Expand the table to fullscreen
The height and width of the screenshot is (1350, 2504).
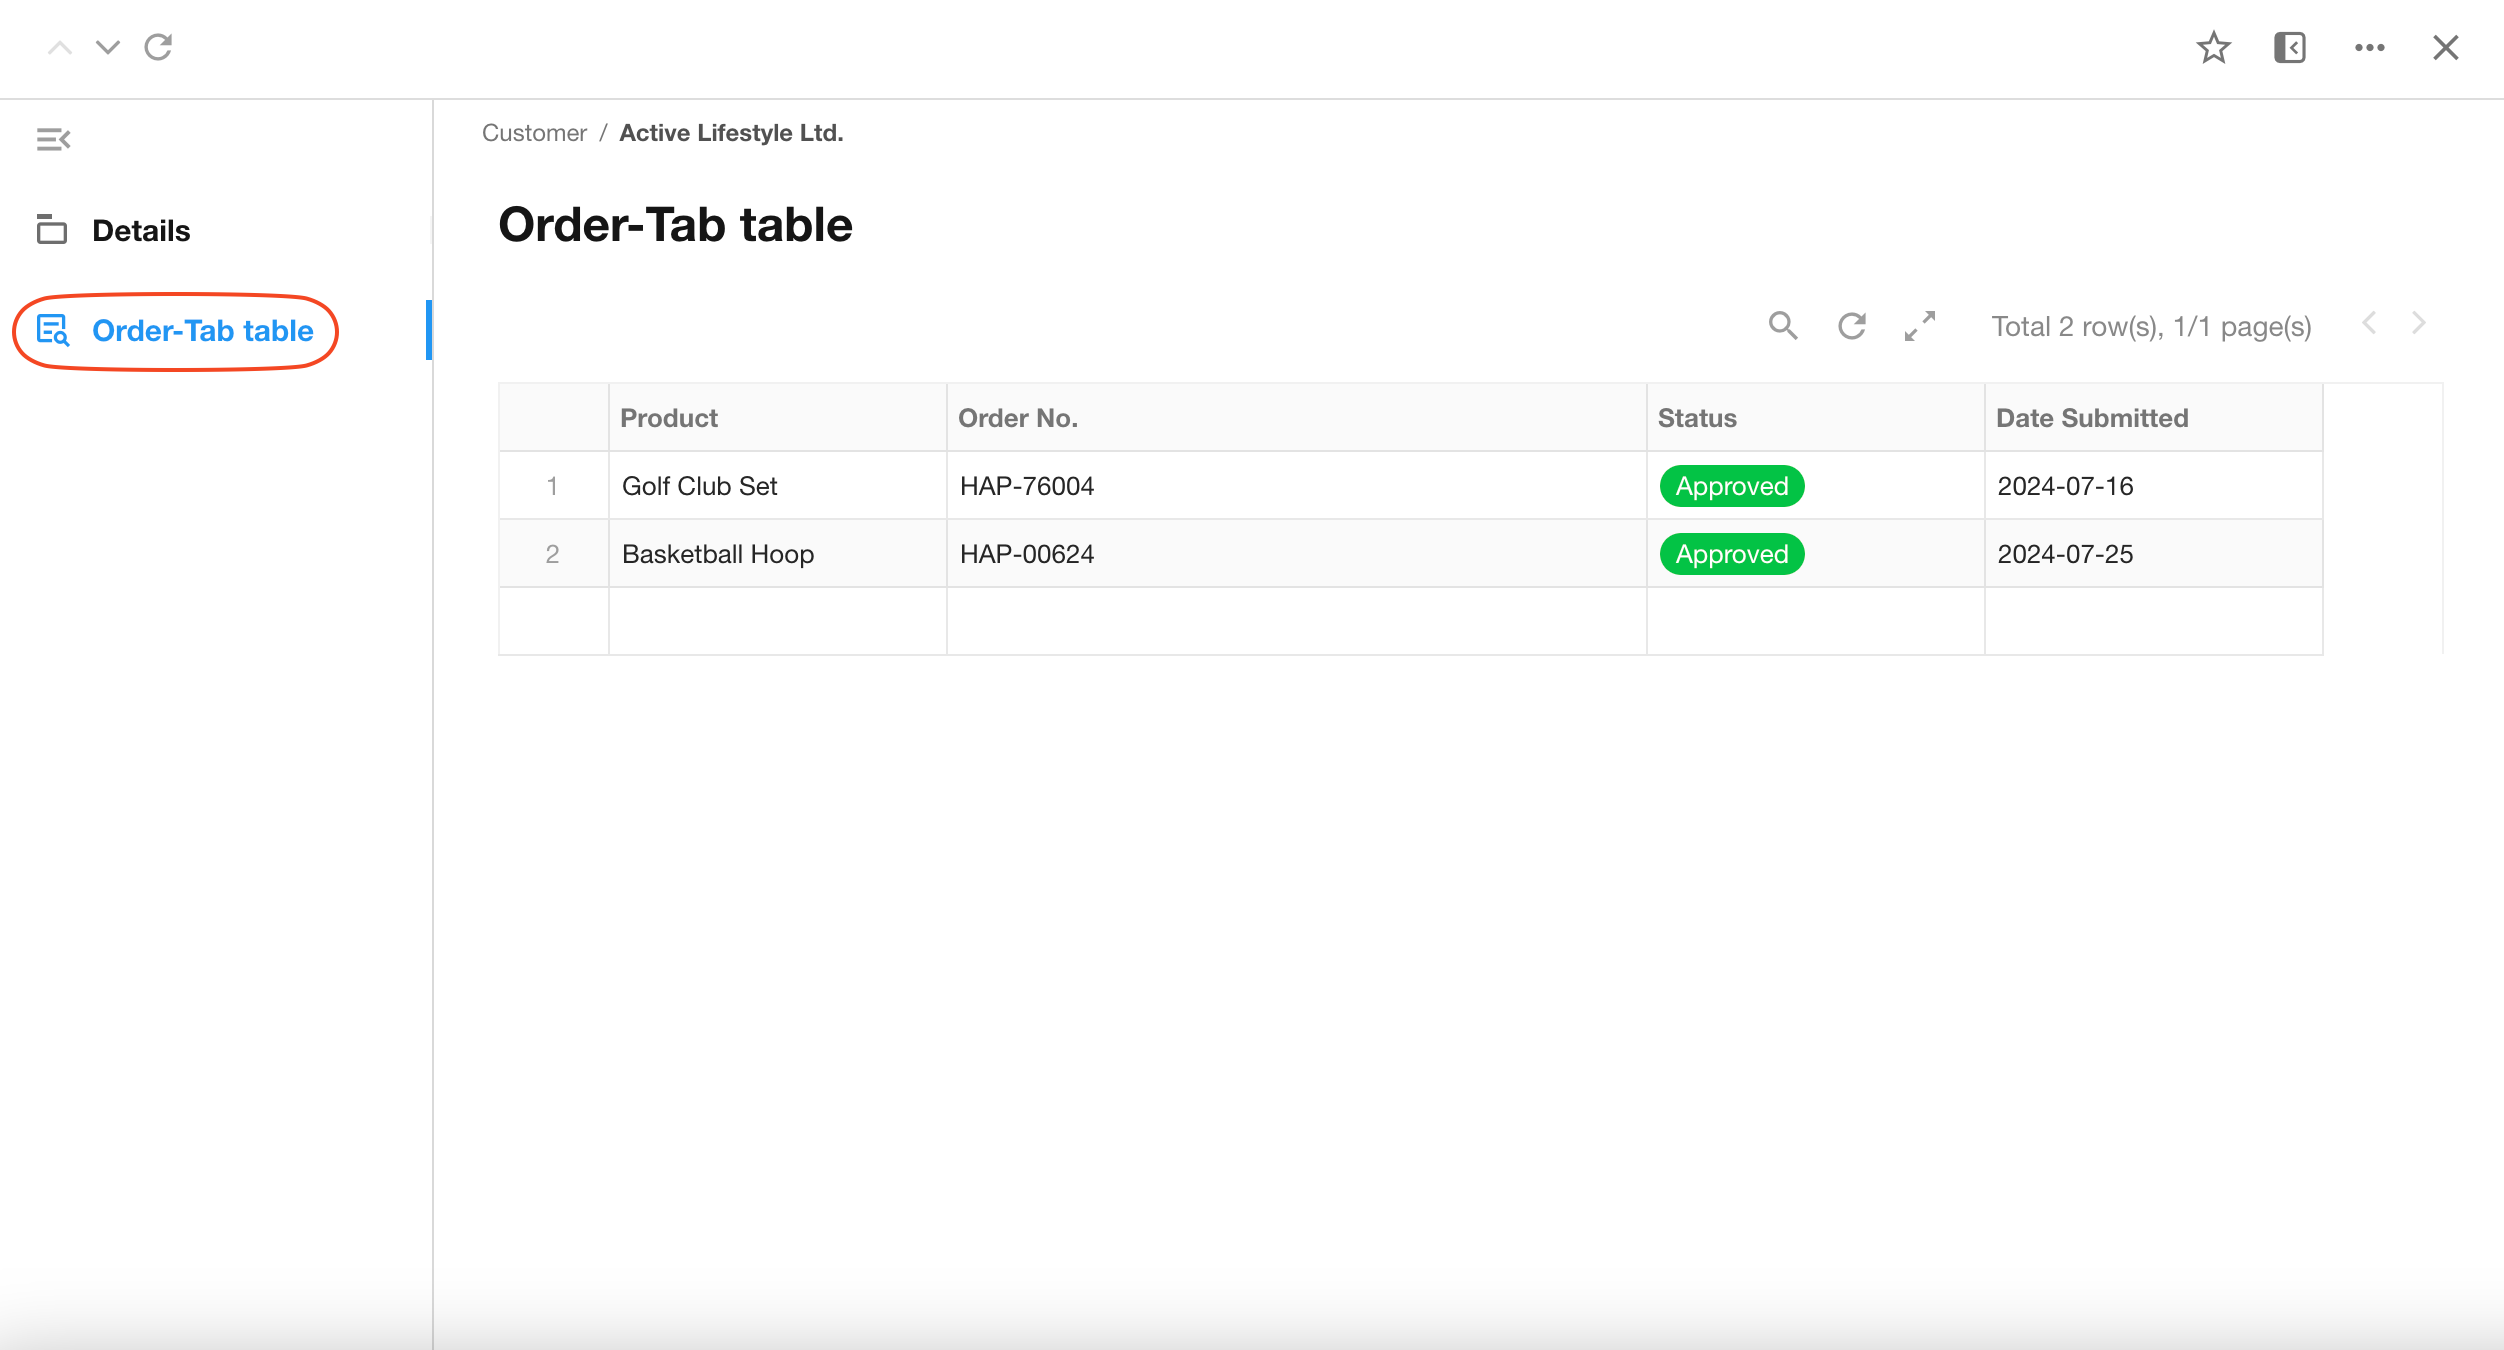[1919, 326]
